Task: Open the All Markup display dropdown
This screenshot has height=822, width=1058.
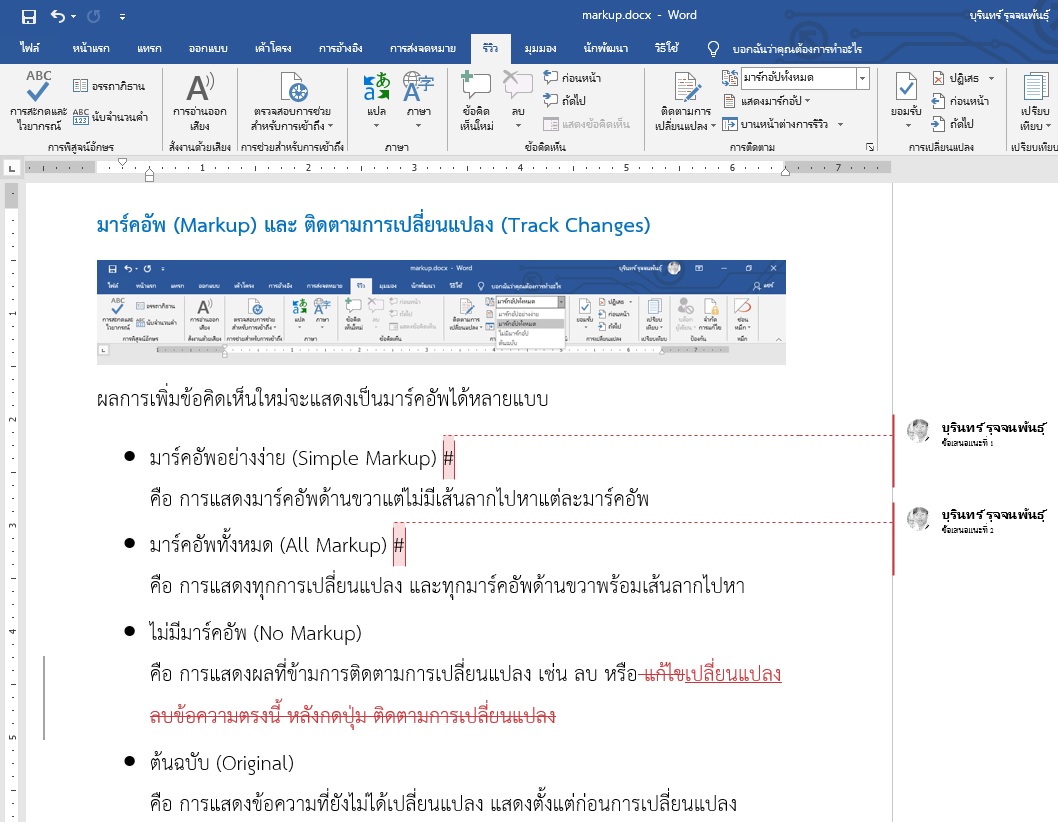Action: tap(862, 78)
